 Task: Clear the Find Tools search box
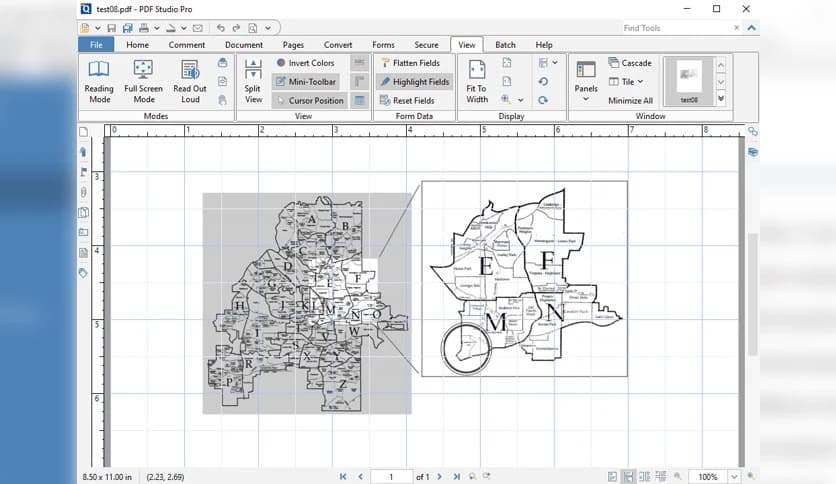pyautogui.click(x=736, y=28)
